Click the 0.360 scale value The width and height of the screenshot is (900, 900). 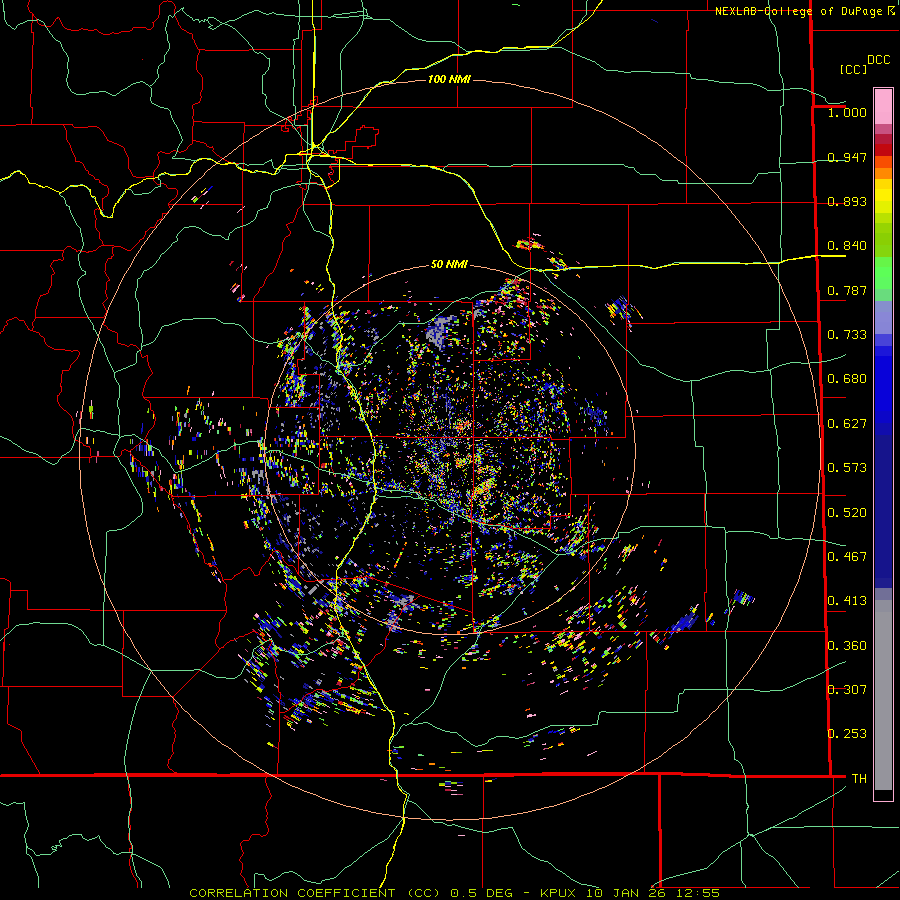click(847, 646)
